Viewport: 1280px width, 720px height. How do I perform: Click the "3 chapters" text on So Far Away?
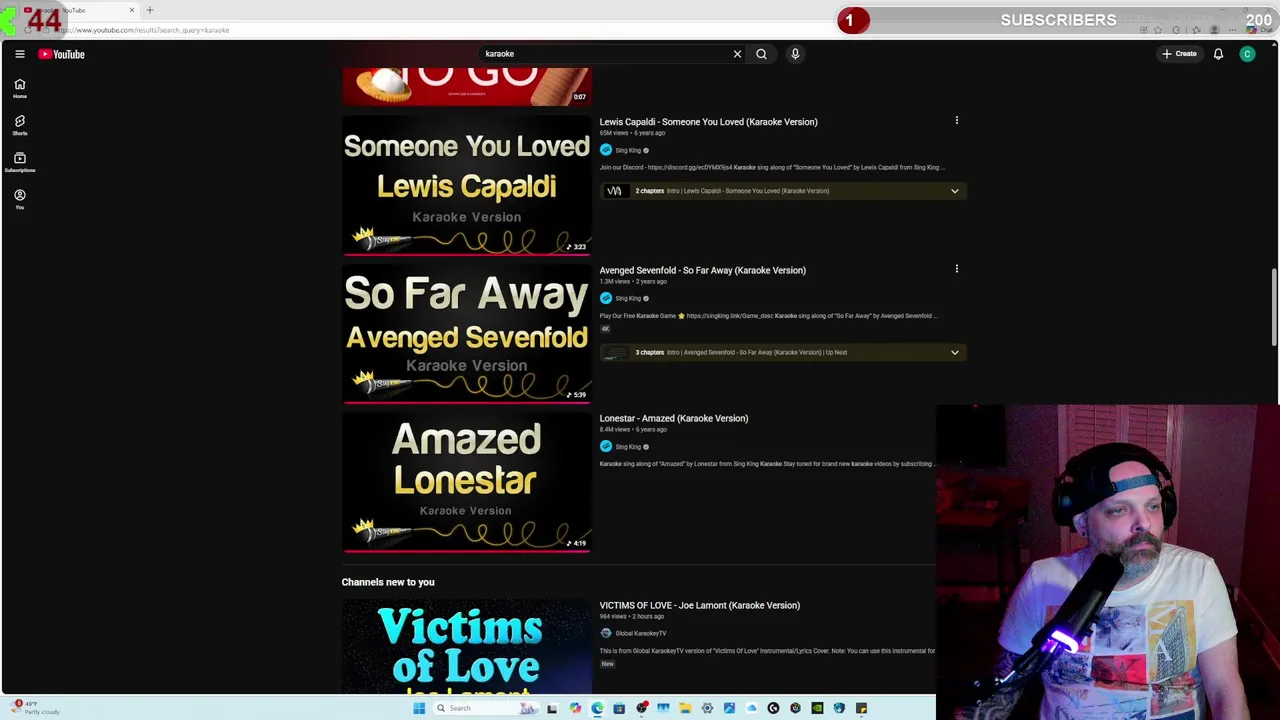[x=649, y=352]
